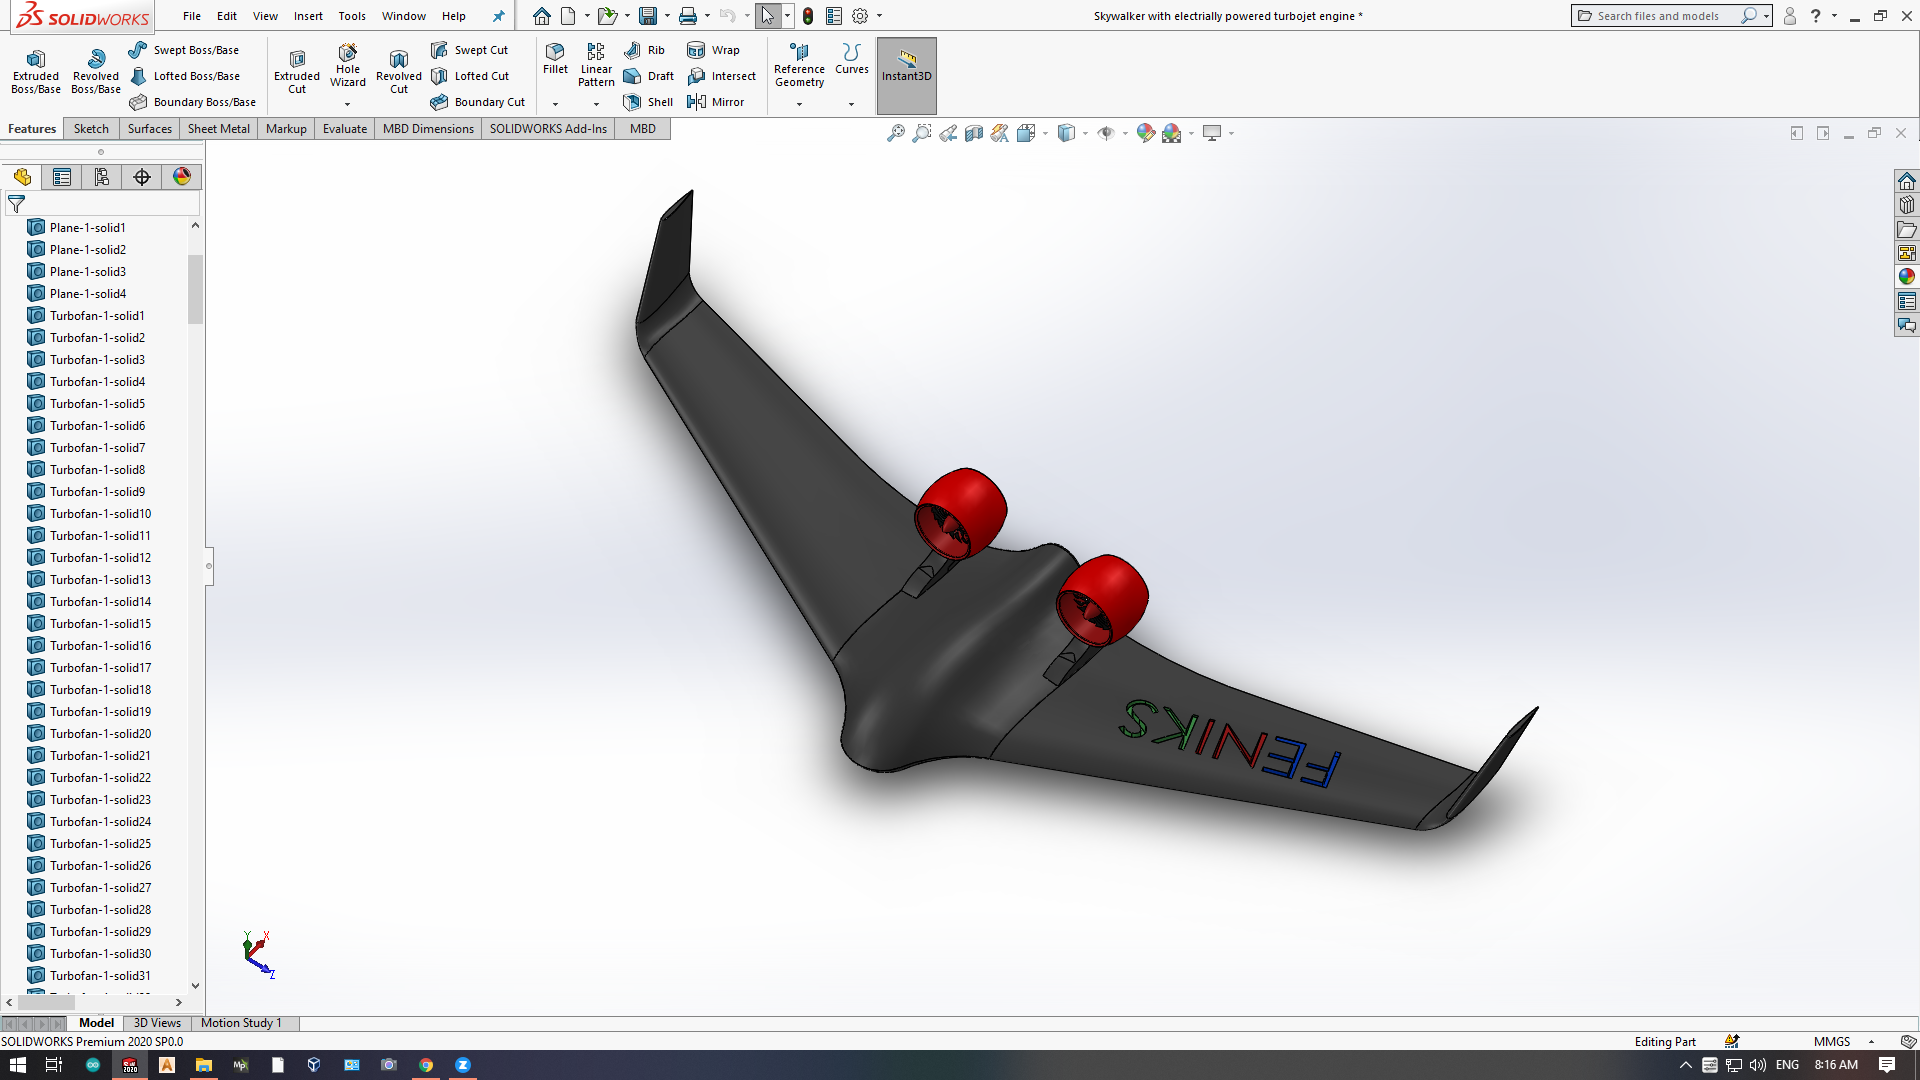1920x1080 pixels.
Task: Select Plane-1-solid3 in the tree
Action: point(88,271)
